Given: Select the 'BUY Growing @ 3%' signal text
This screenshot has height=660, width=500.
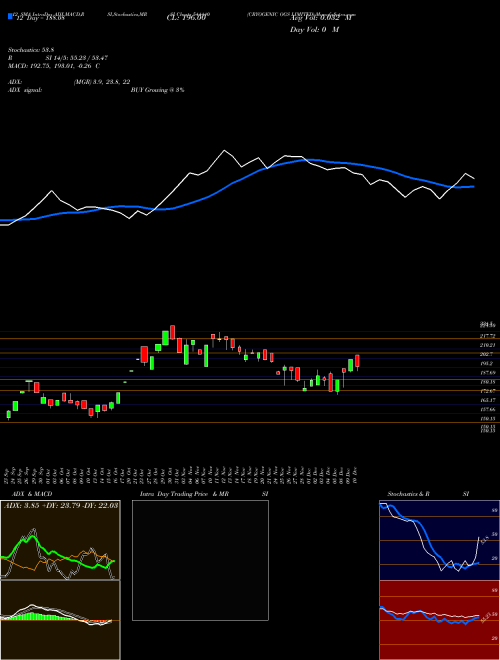Looking at the screenshot, I should tap(157, 90).
